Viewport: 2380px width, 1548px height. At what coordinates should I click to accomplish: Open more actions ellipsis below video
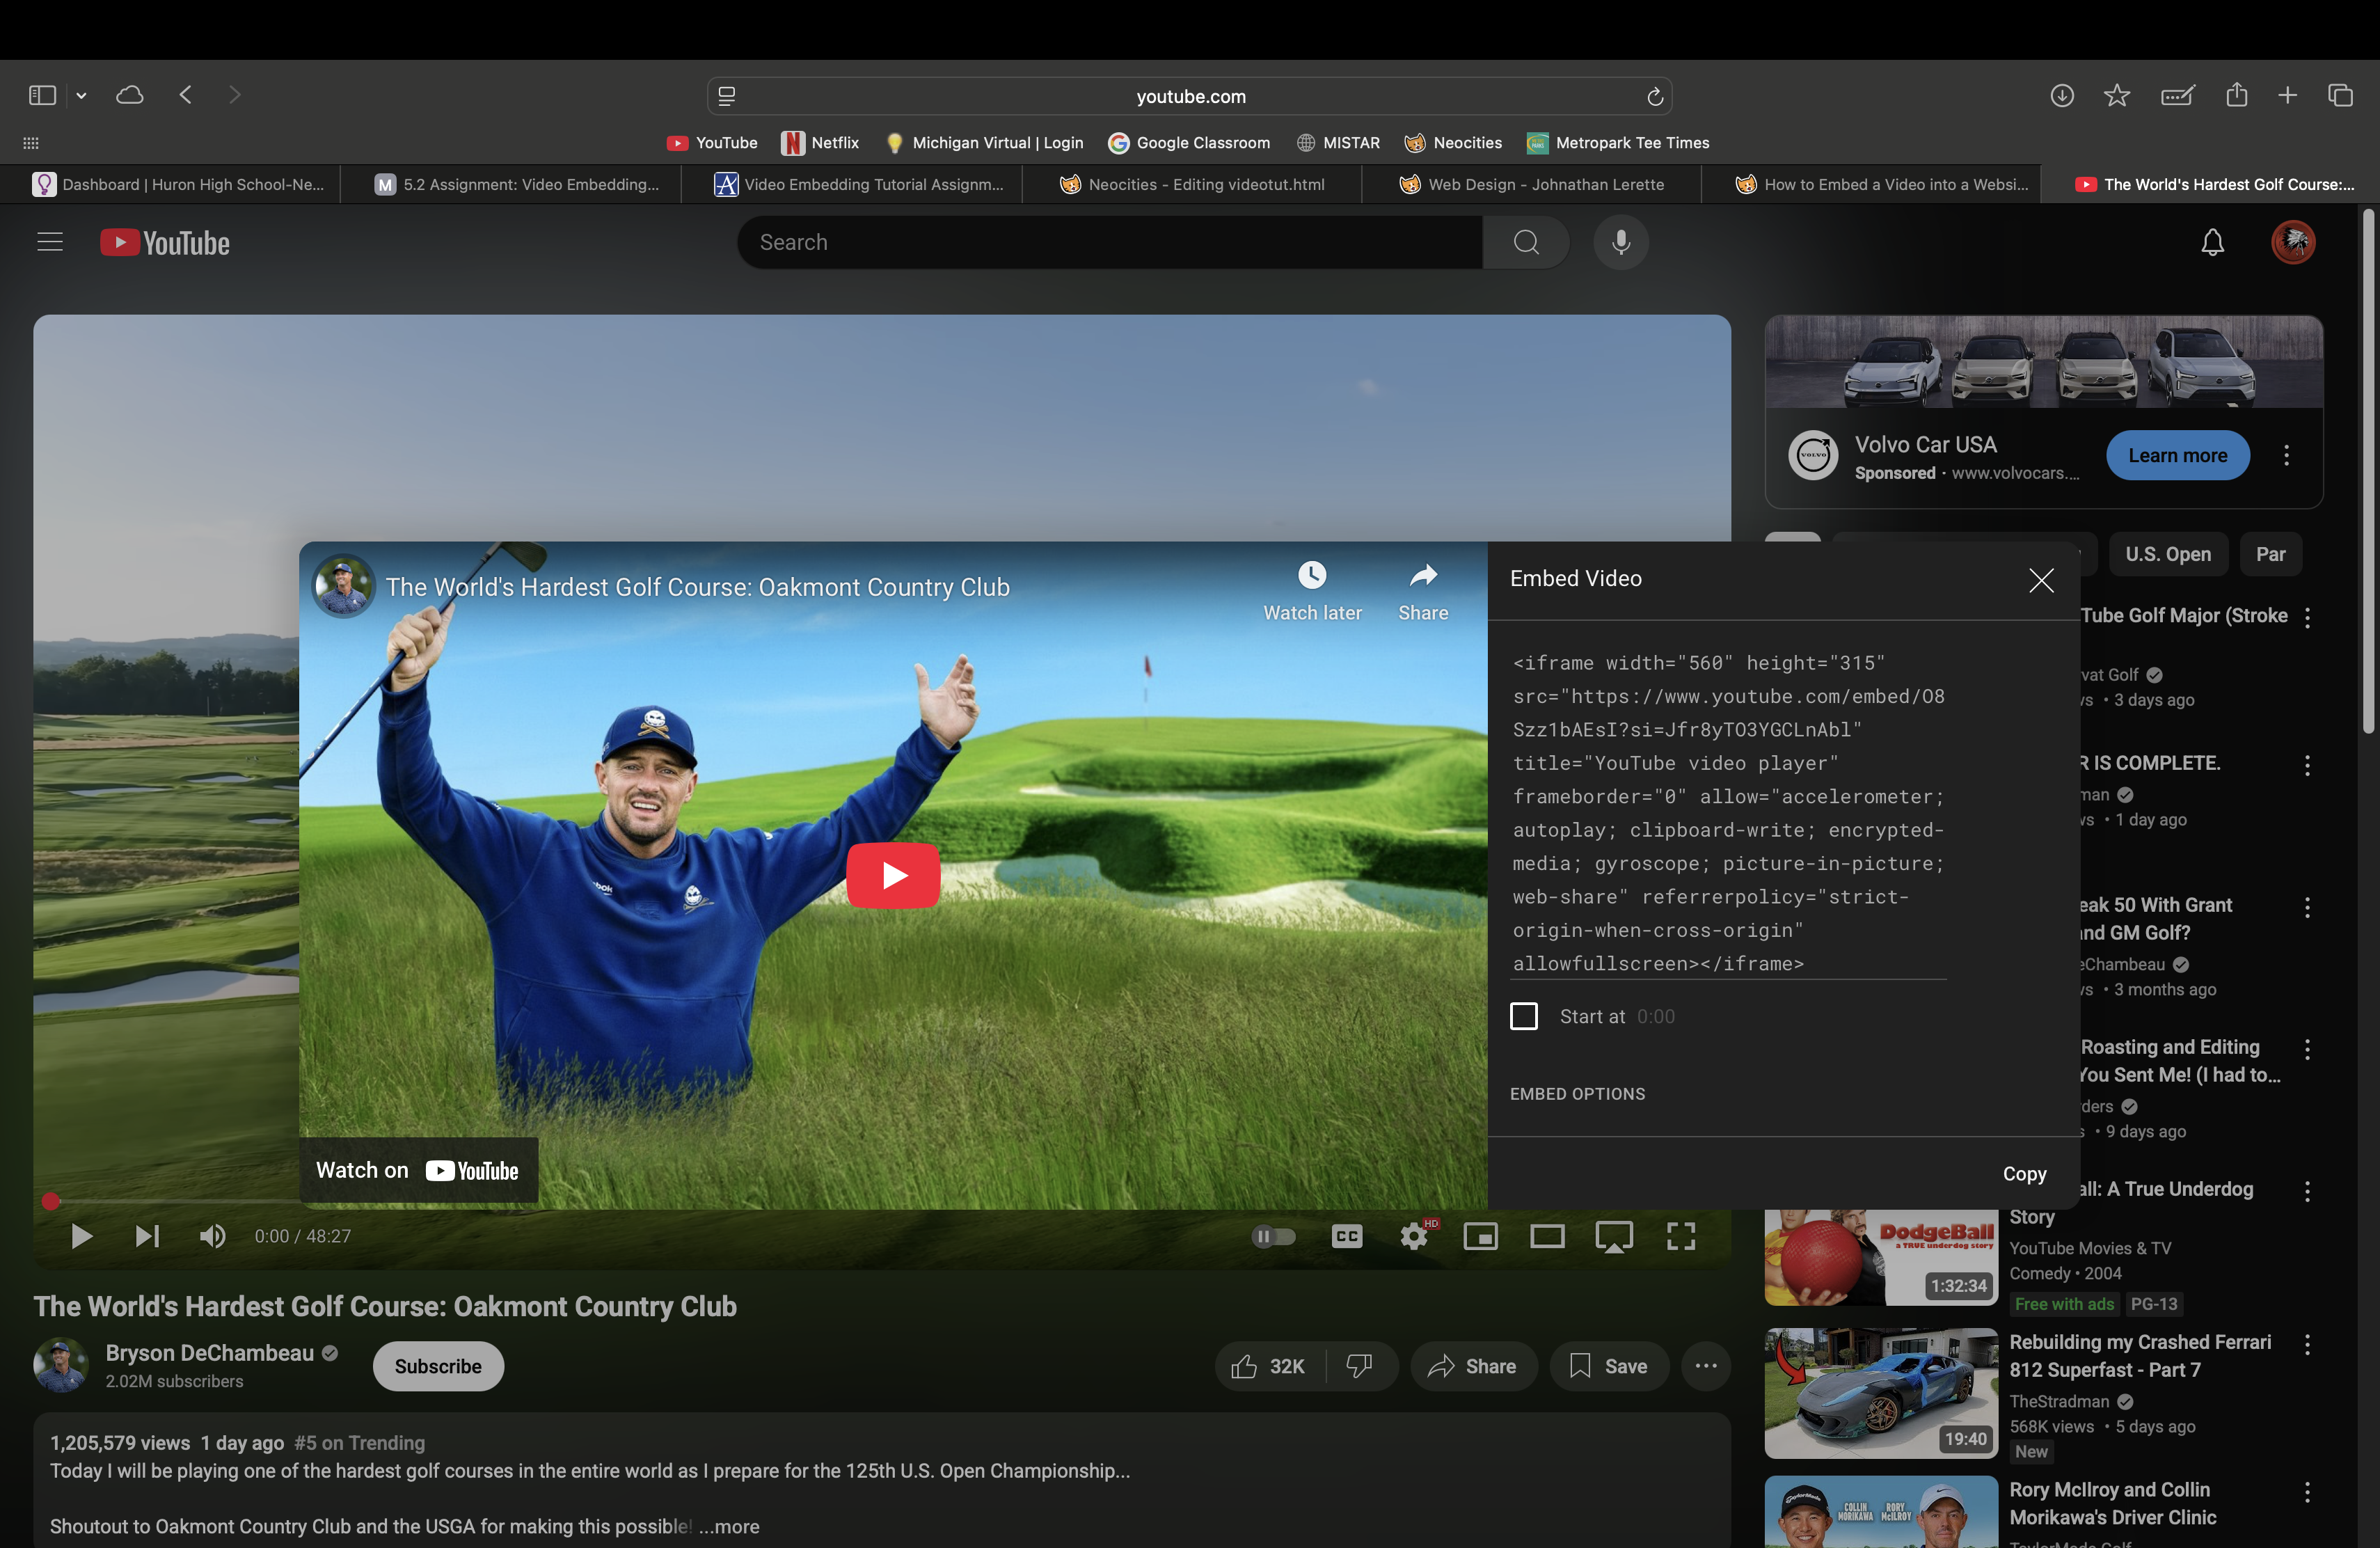click(1706, 1366)
